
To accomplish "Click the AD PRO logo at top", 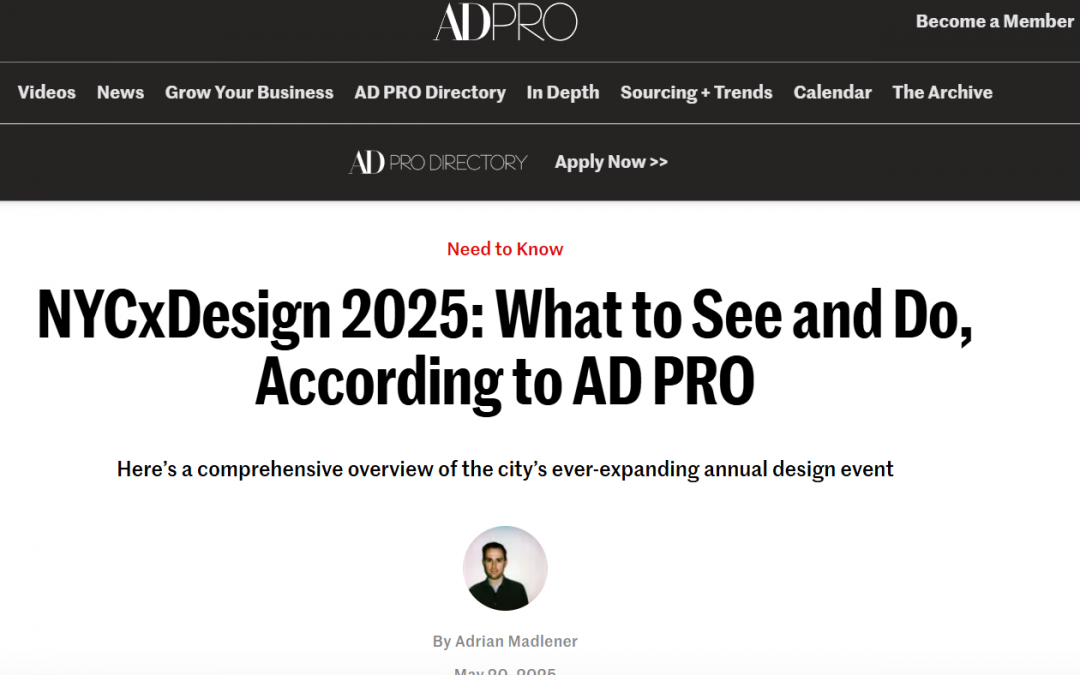I will click(x=505, y=21).
